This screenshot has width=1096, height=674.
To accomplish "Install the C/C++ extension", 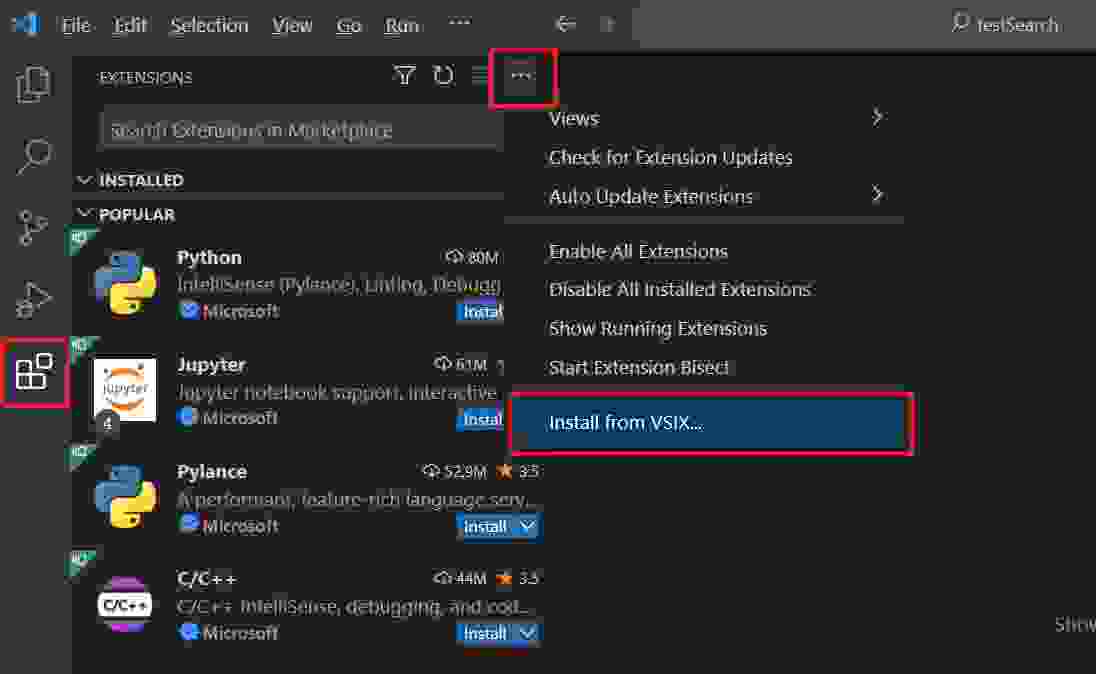I will click(x=486, y=633).
